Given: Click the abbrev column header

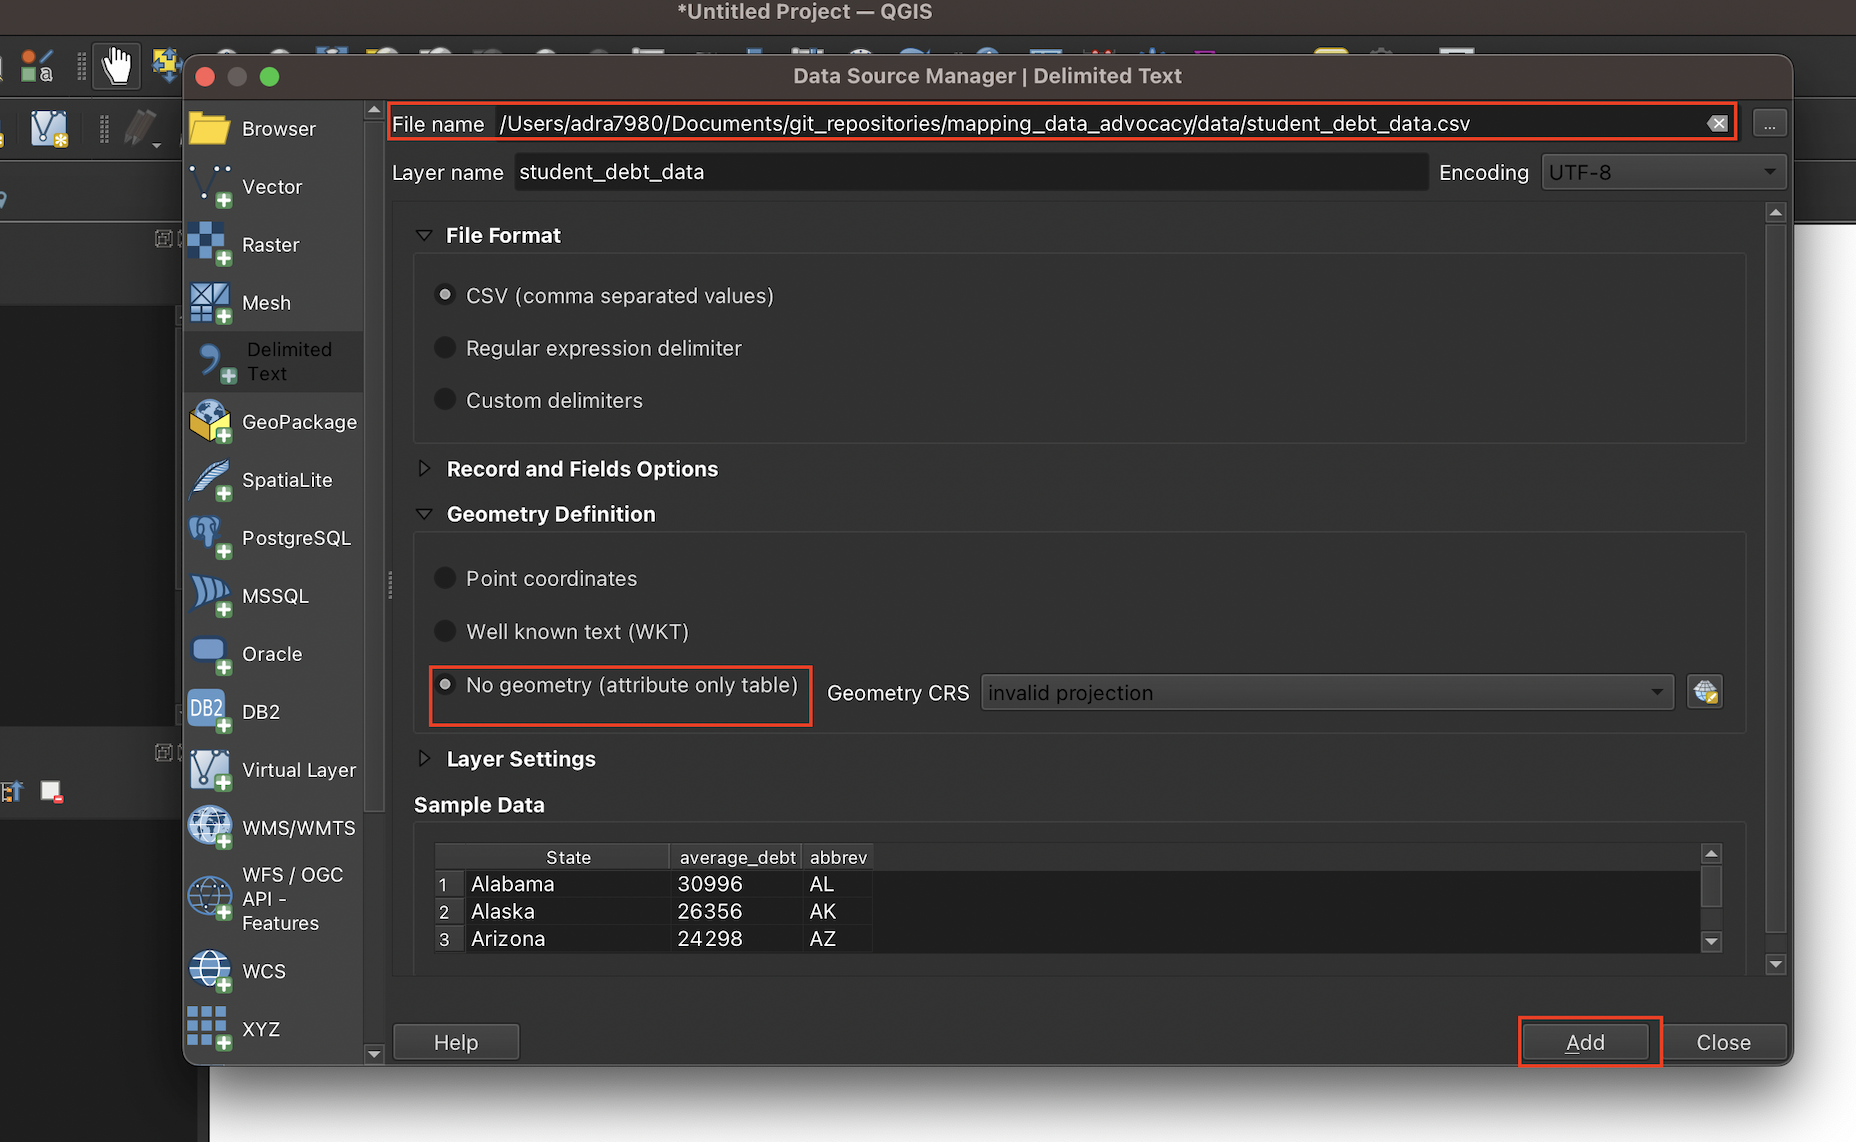Looking at the screenshot, I should coord(838,857).
